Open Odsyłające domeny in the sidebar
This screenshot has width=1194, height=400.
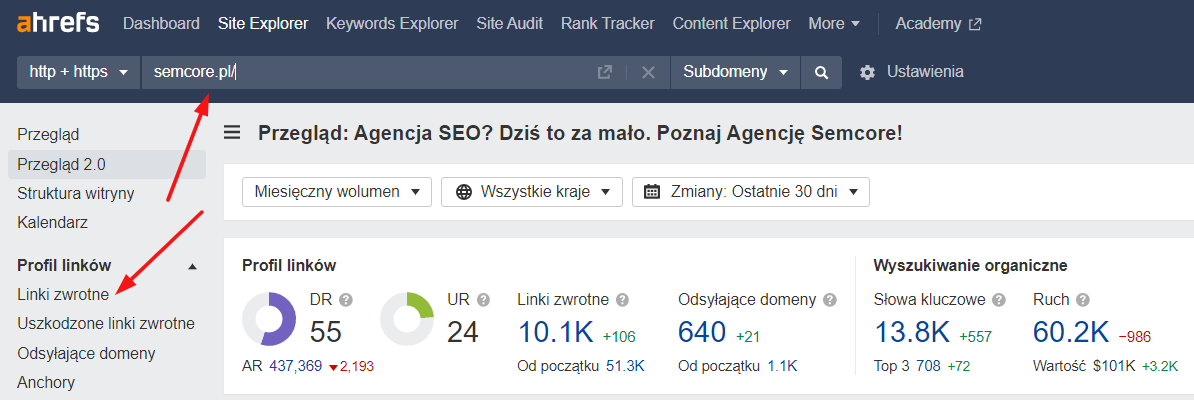[x=86, y=354]
